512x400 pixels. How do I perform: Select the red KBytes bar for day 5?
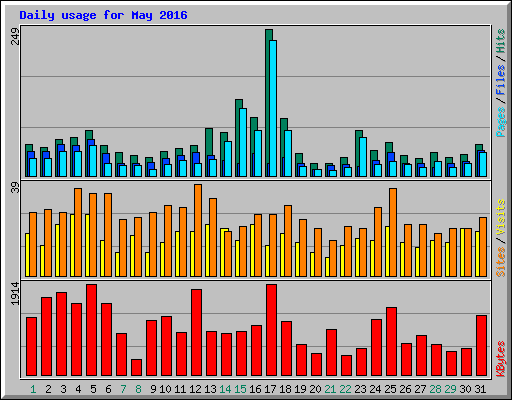pyautogui.click(x=91, y=330)
